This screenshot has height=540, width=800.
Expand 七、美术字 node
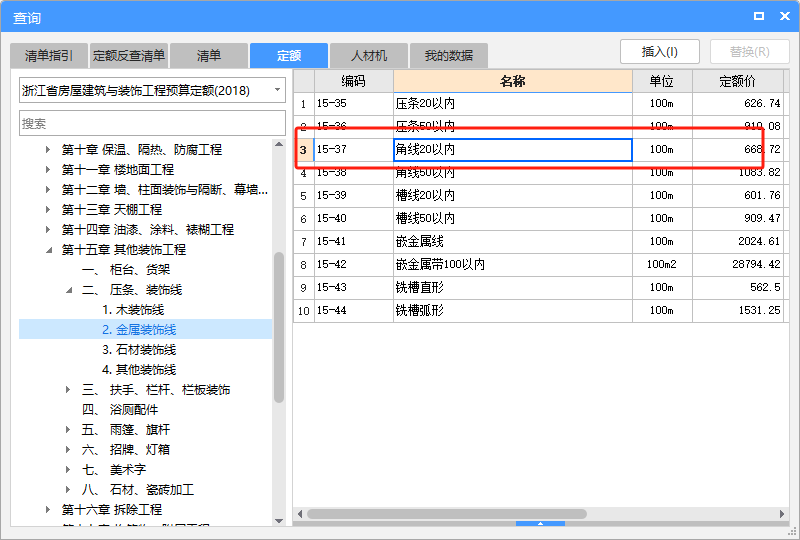68,470
